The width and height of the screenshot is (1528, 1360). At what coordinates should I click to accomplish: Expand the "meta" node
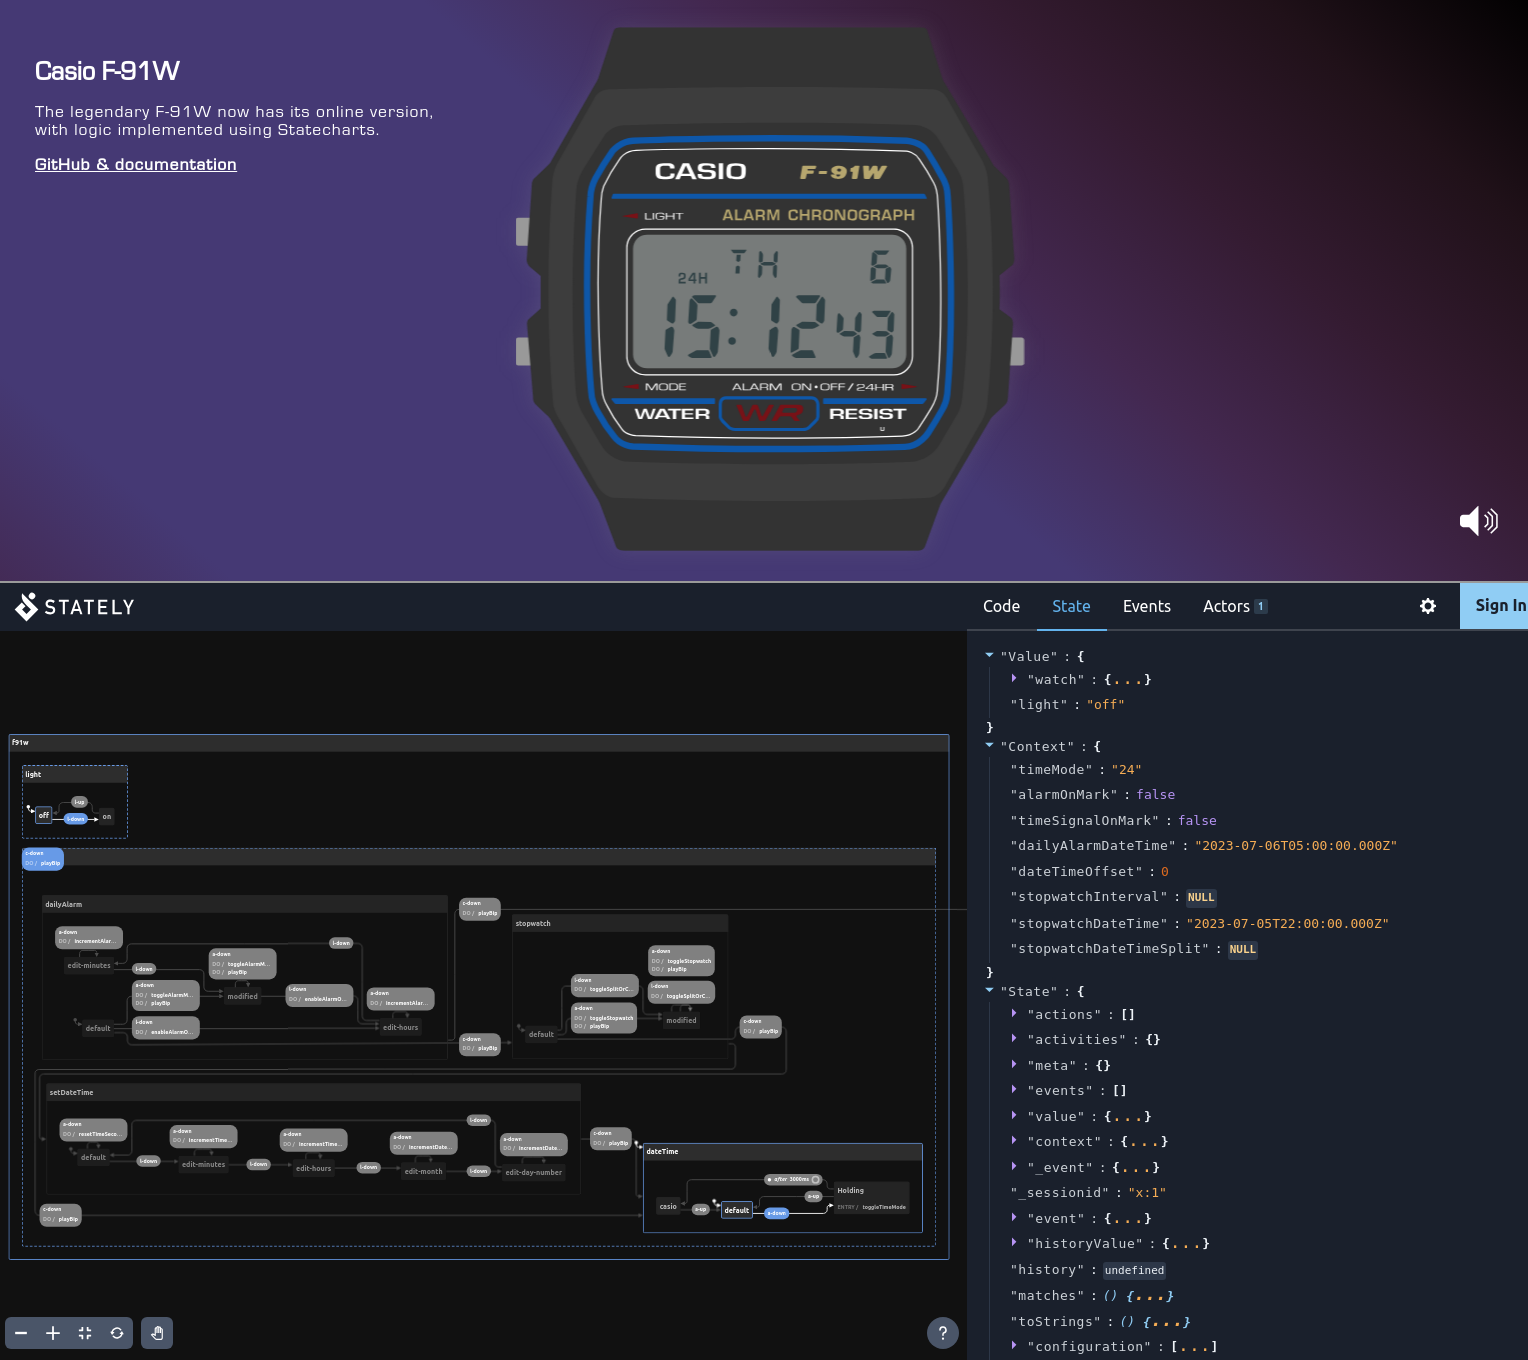click(1014, 1065)
